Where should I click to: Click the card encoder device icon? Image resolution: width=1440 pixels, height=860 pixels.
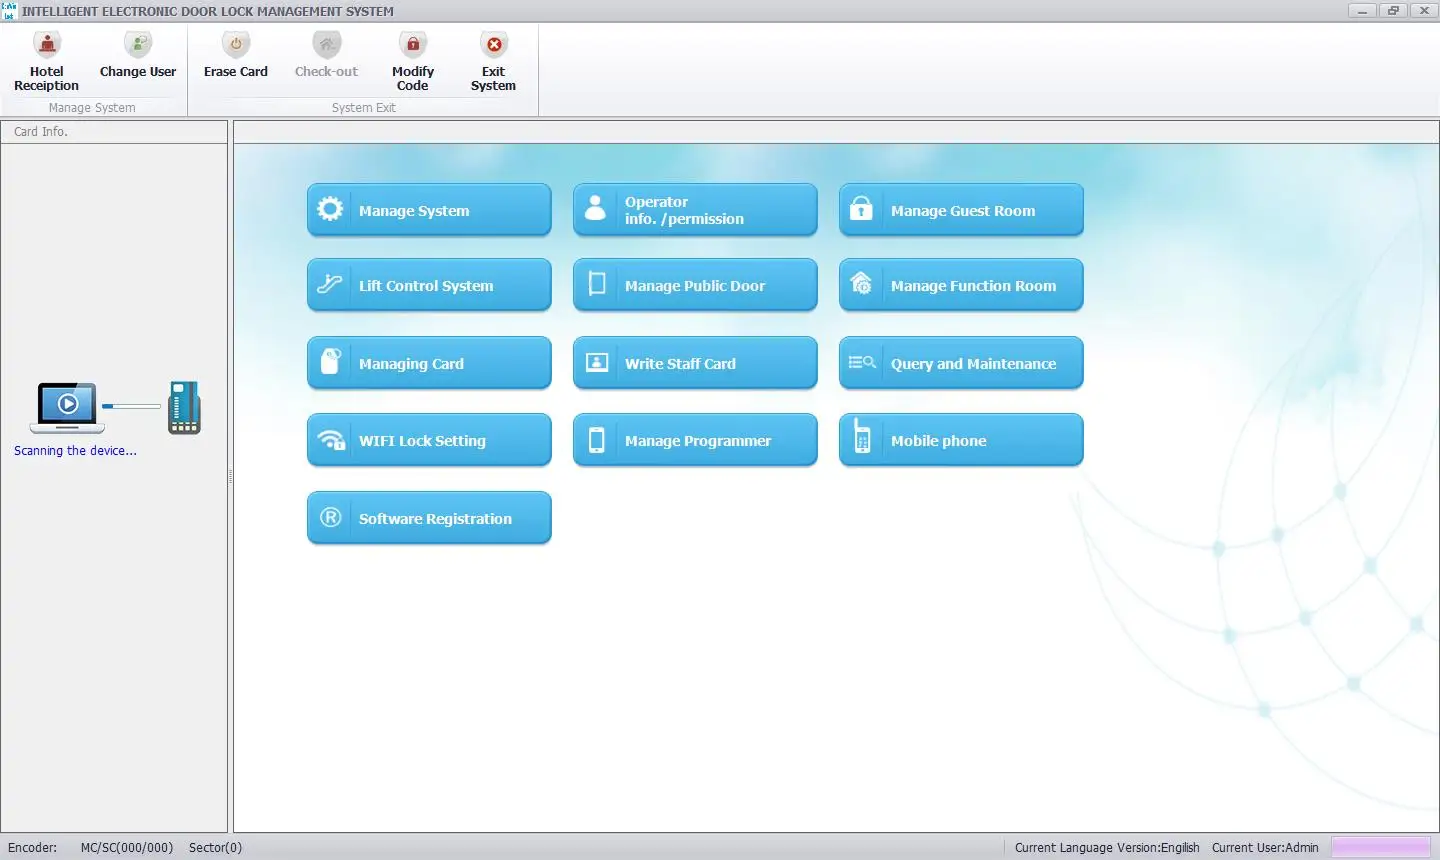point(184,407)
